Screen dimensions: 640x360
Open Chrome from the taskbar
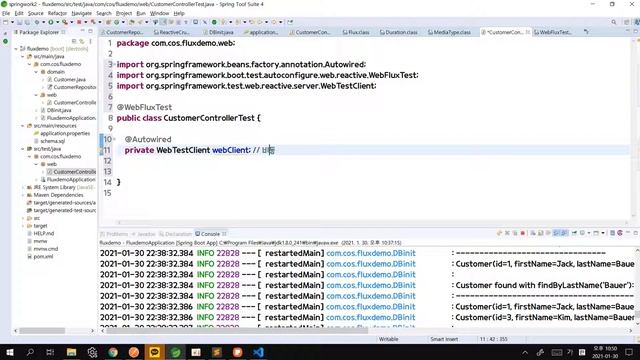coord(113,352)
